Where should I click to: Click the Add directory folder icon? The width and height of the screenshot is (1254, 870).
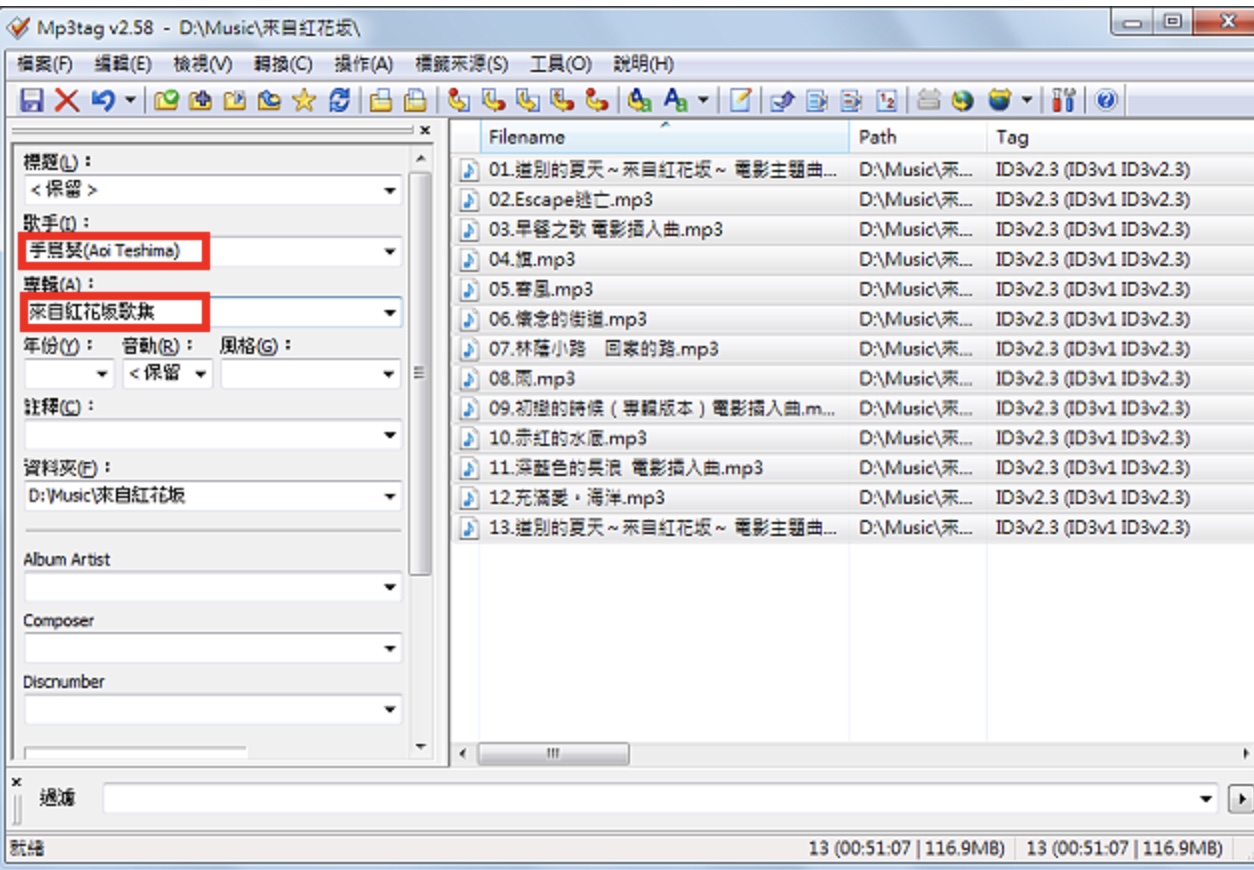200,100
